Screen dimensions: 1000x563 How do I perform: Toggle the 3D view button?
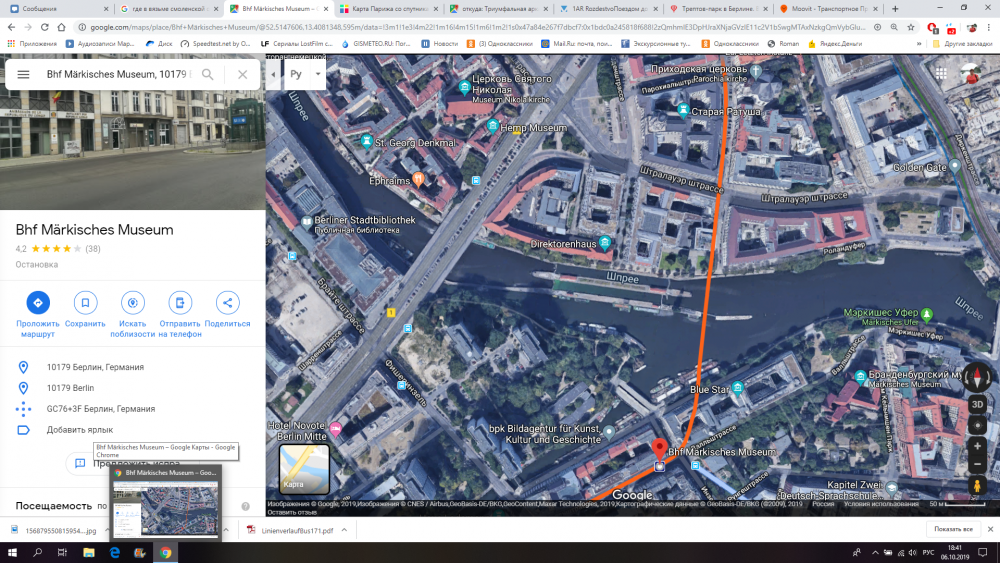click(977, 404)
